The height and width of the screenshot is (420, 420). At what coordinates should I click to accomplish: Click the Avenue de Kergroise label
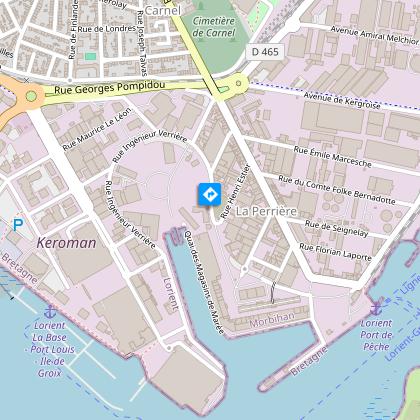(342, 101)
